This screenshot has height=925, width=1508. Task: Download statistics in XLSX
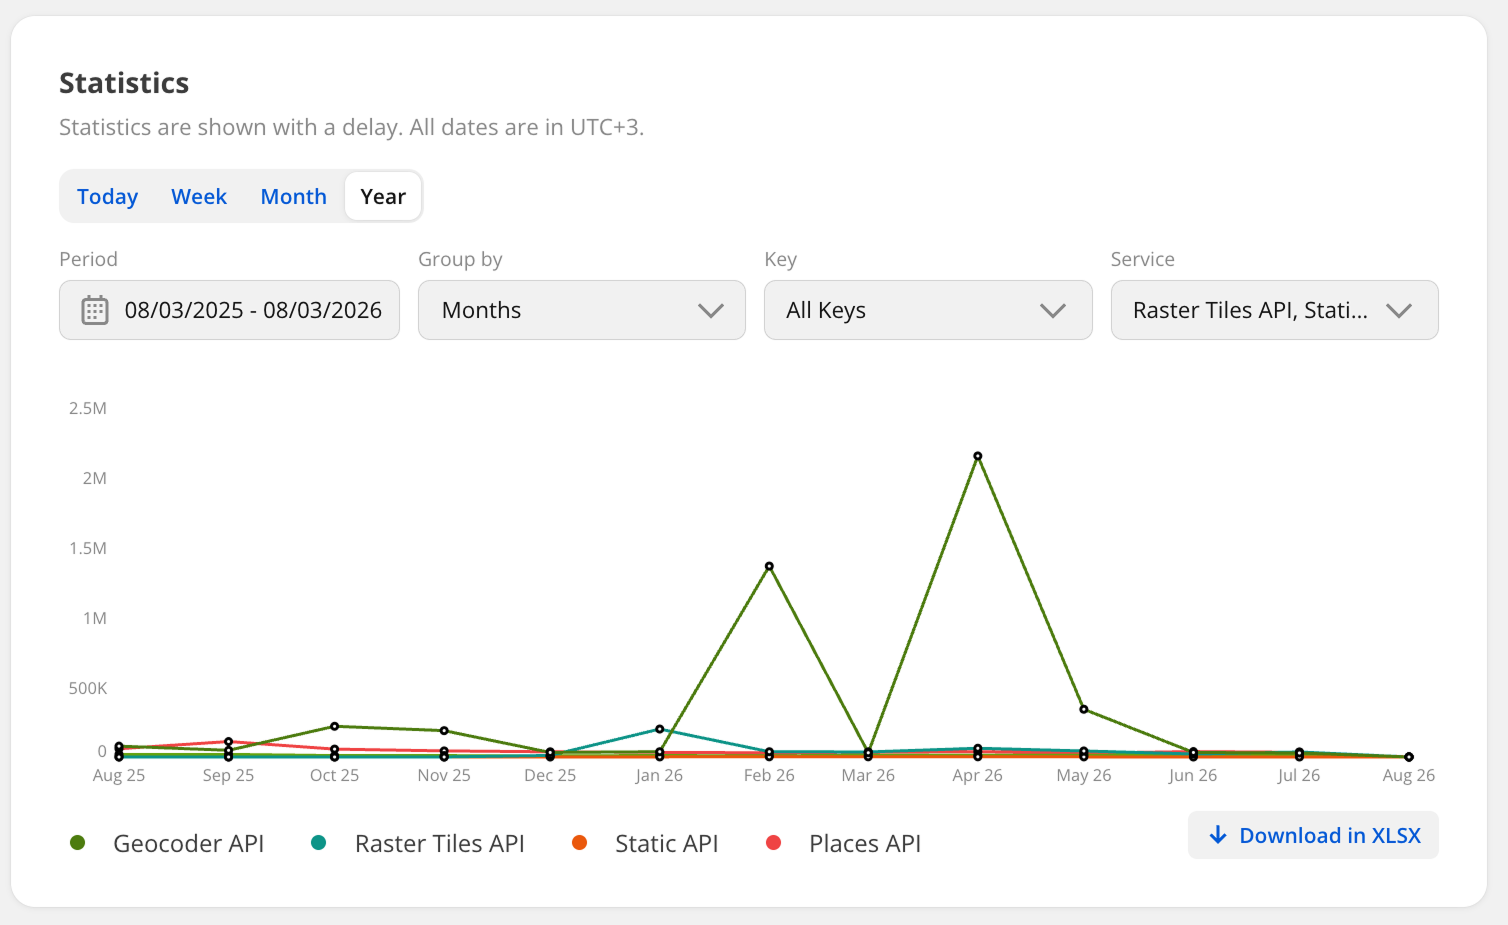point(1313,835)
